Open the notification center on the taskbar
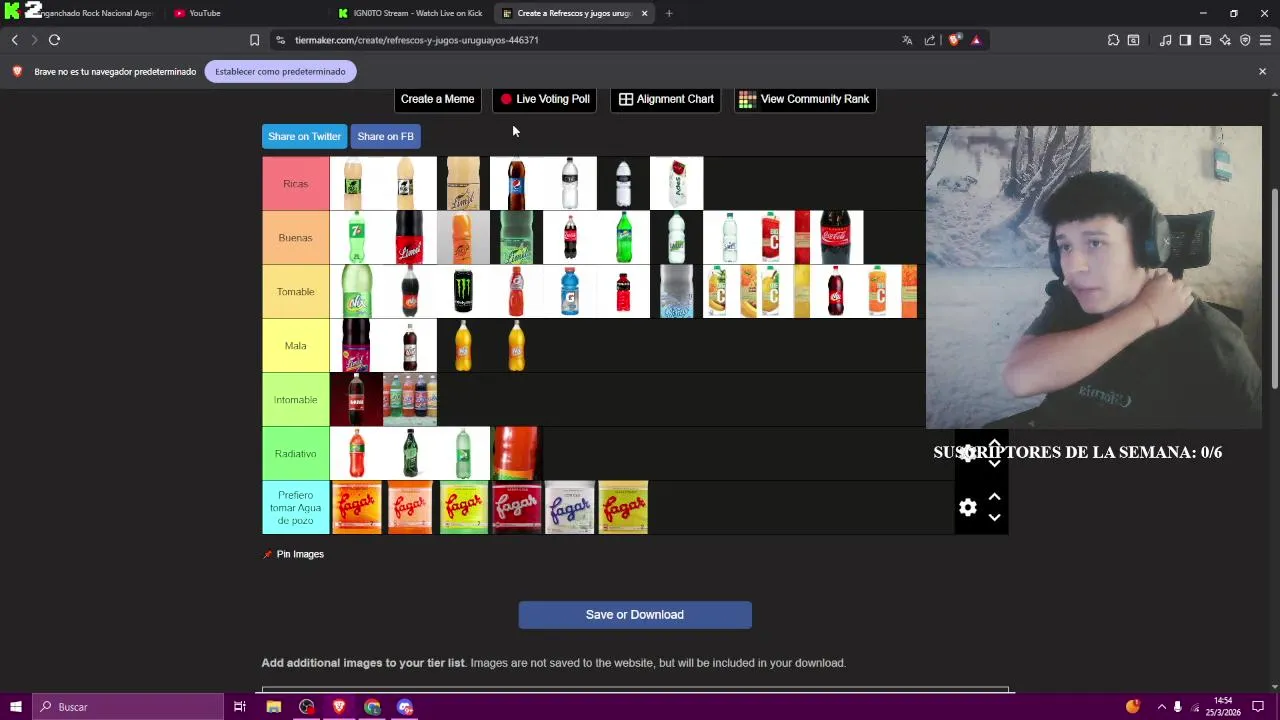 (x=1258, y=707)
